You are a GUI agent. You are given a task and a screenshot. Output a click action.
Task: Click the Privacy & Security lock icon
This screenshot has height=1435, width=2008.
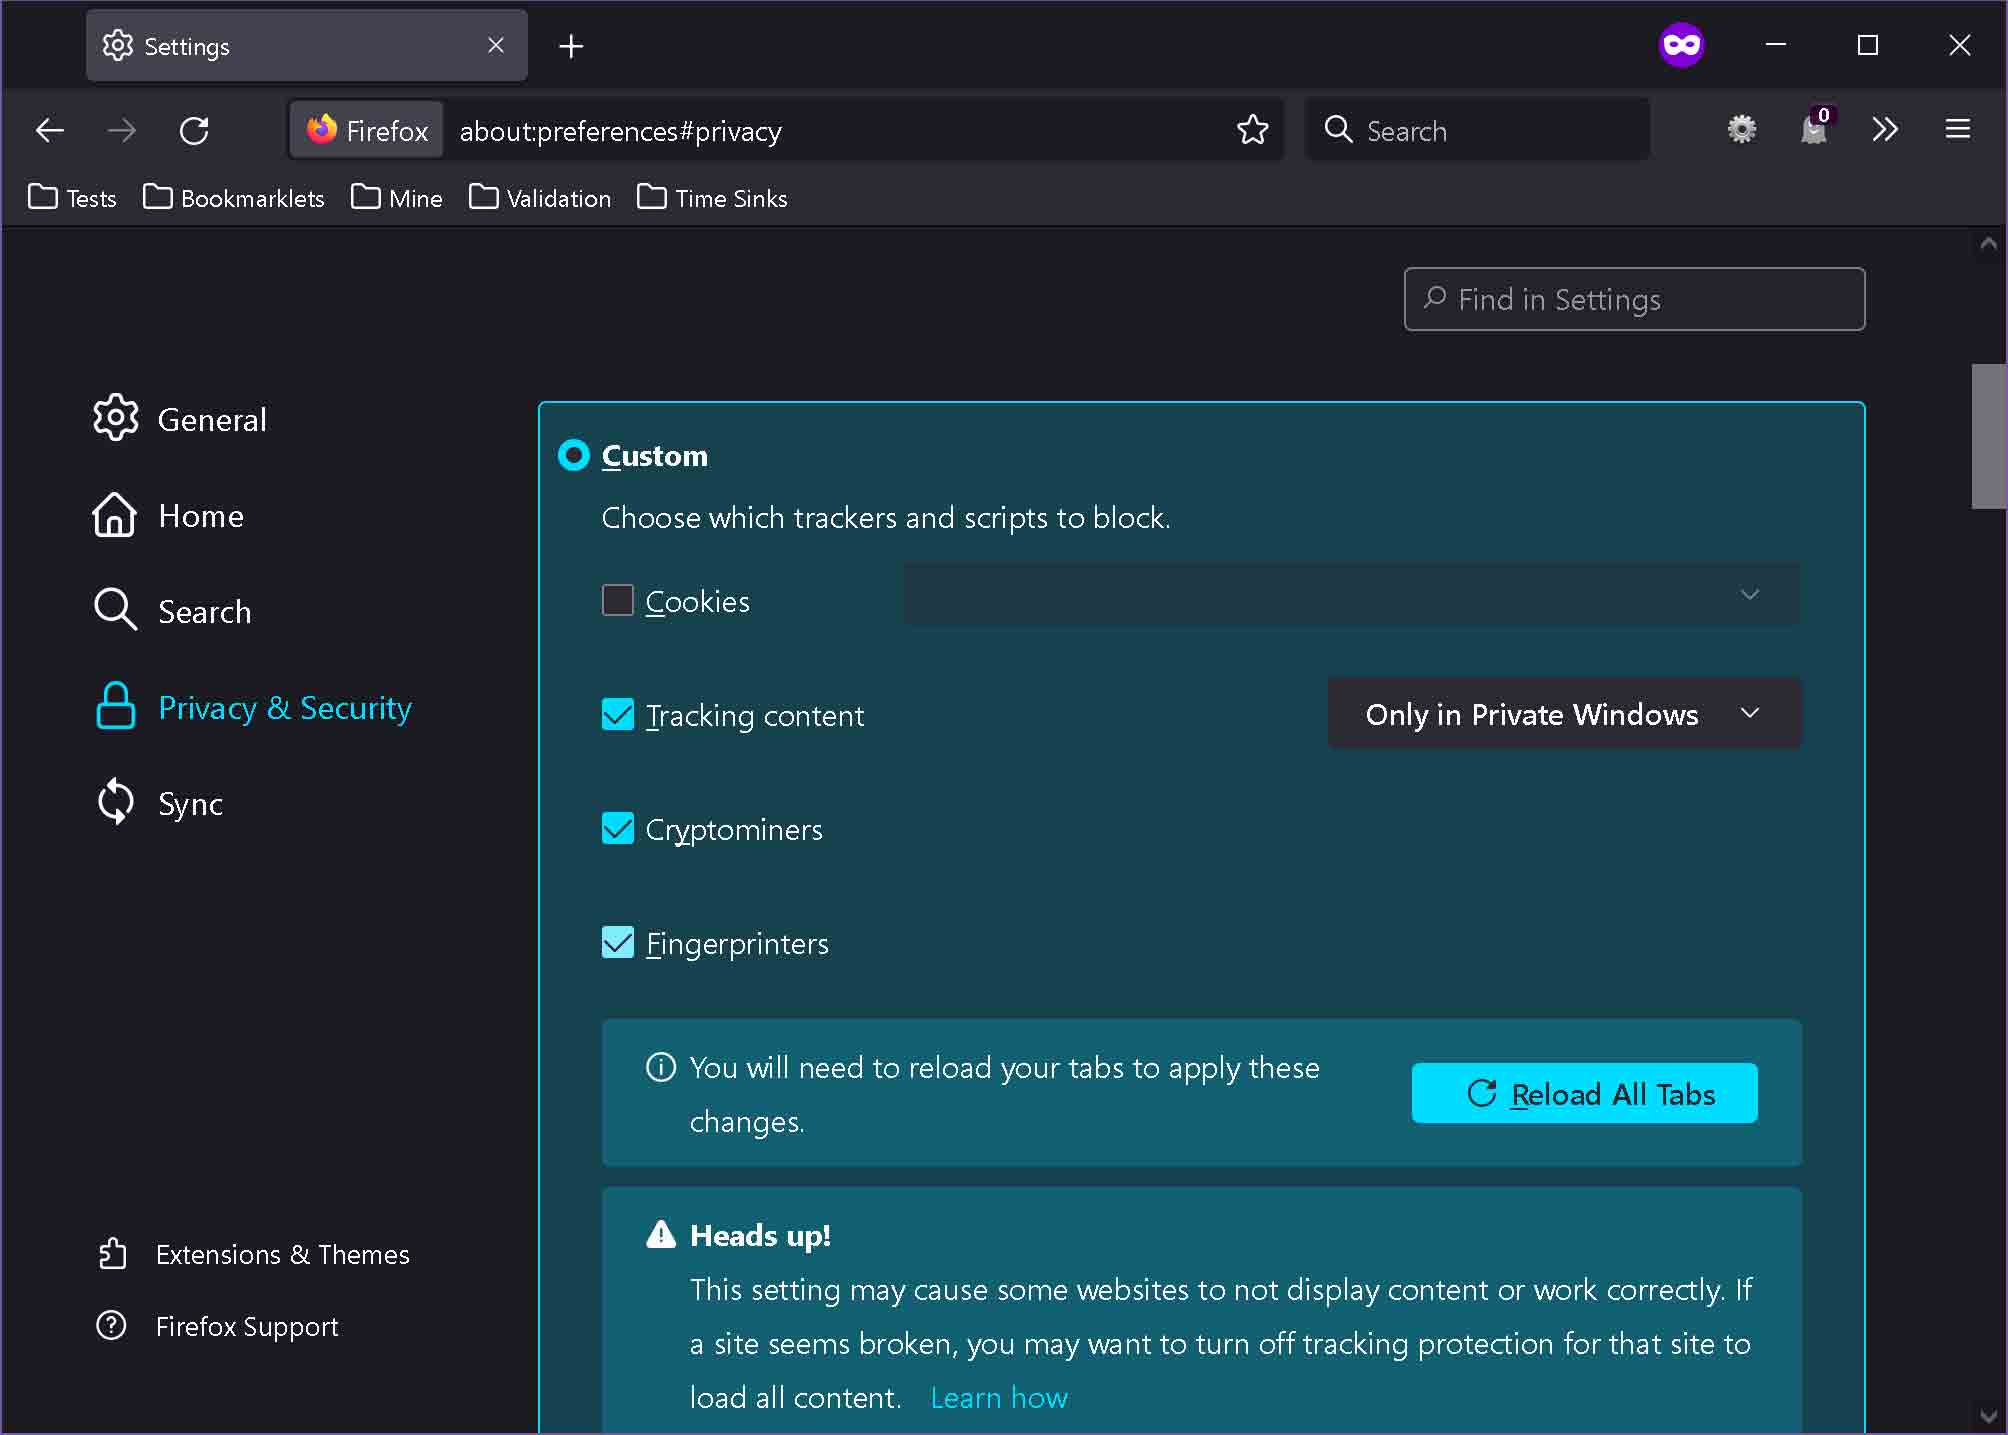point(115,706)
